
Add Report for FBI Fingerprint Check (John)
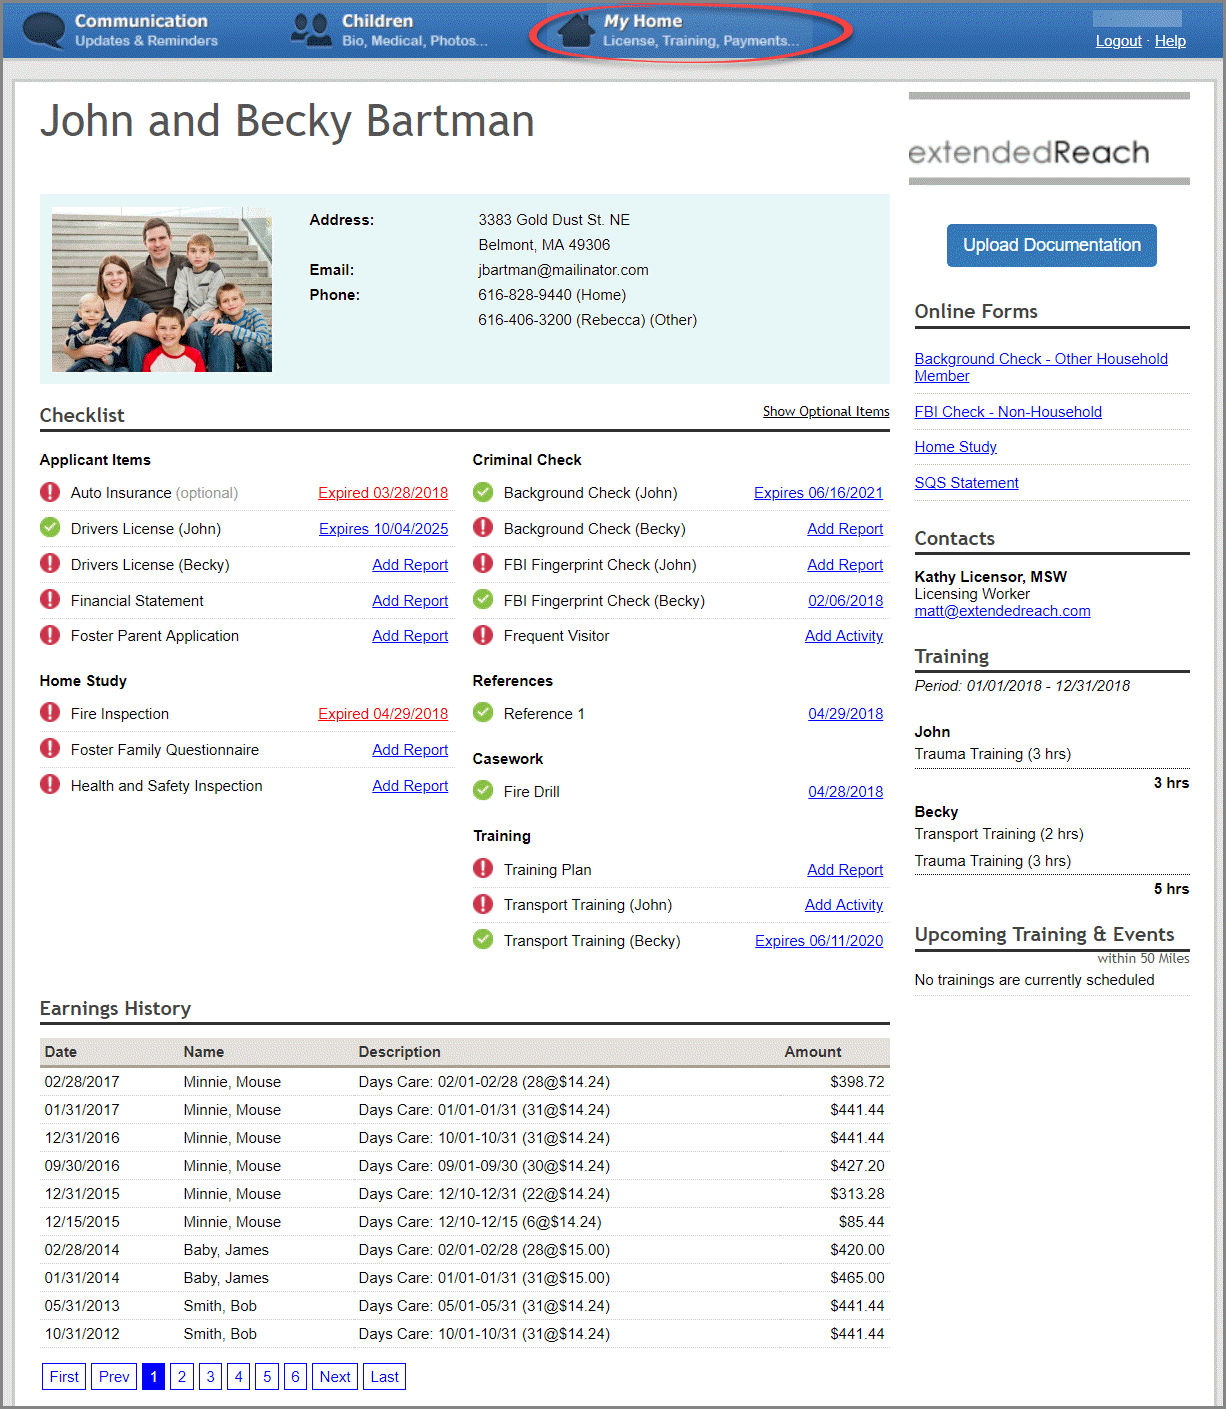click(845, 565)
